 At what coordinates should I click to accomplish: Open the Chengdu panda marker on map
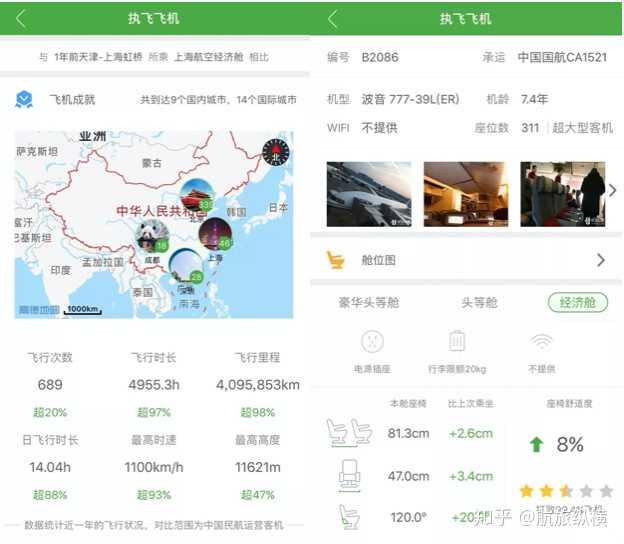click(x=152, y=236)
